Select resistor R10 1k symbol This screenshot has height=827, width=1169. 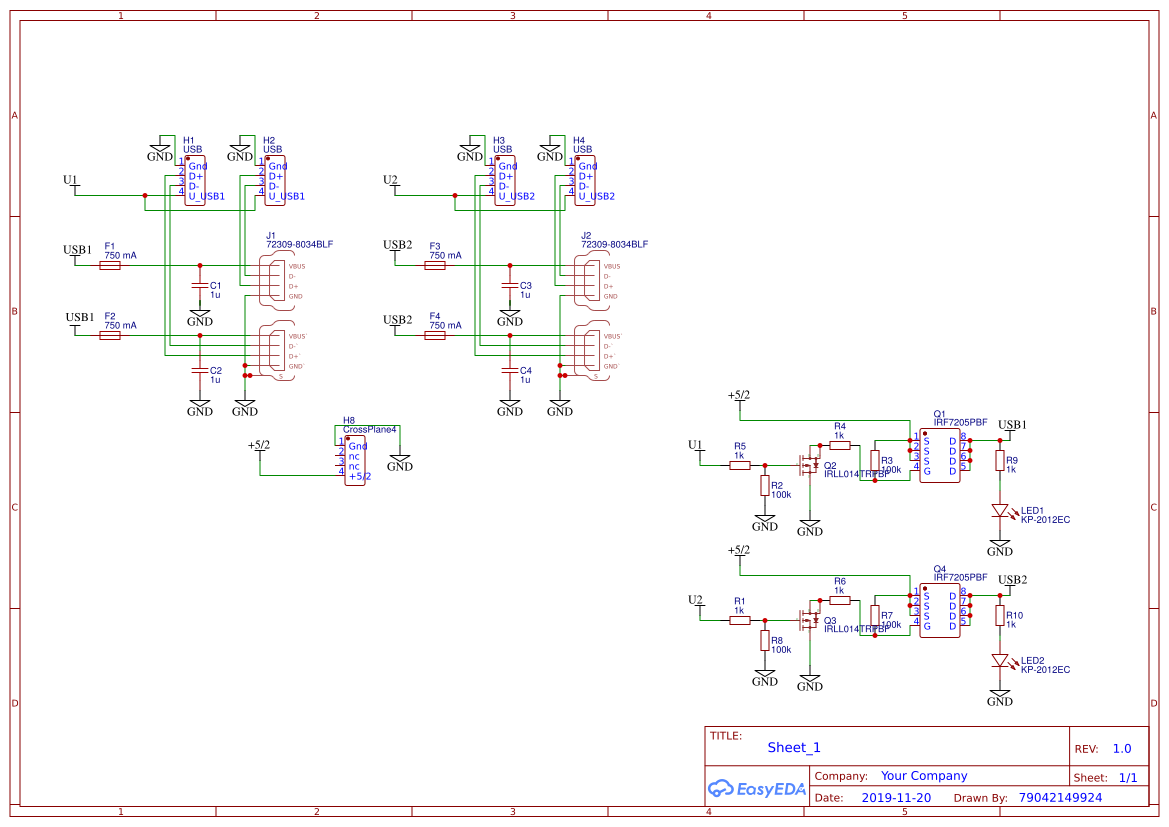[x=1000, y=615]
